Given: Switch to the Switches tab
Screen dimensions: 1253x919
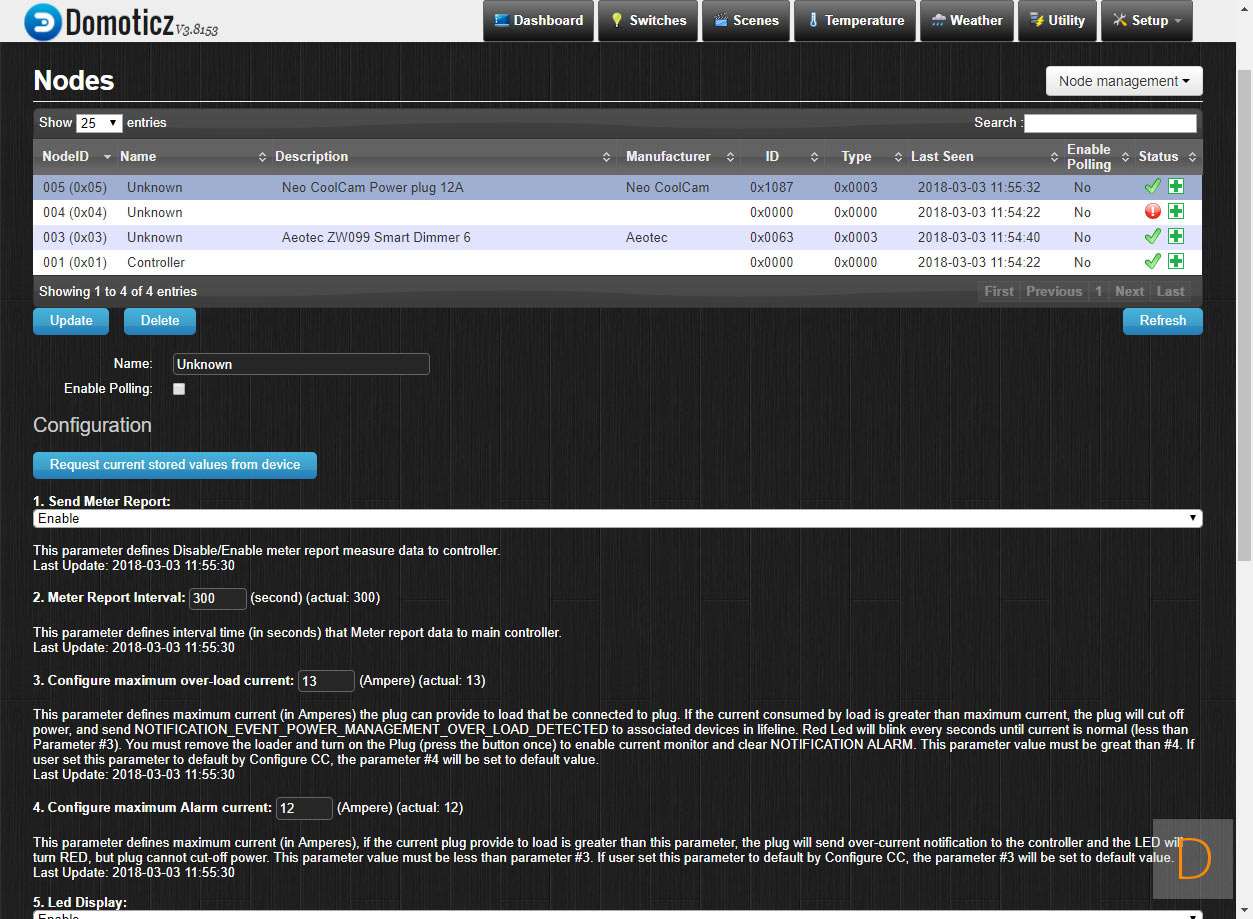Looking at the screenshot, I should point(648,21).
